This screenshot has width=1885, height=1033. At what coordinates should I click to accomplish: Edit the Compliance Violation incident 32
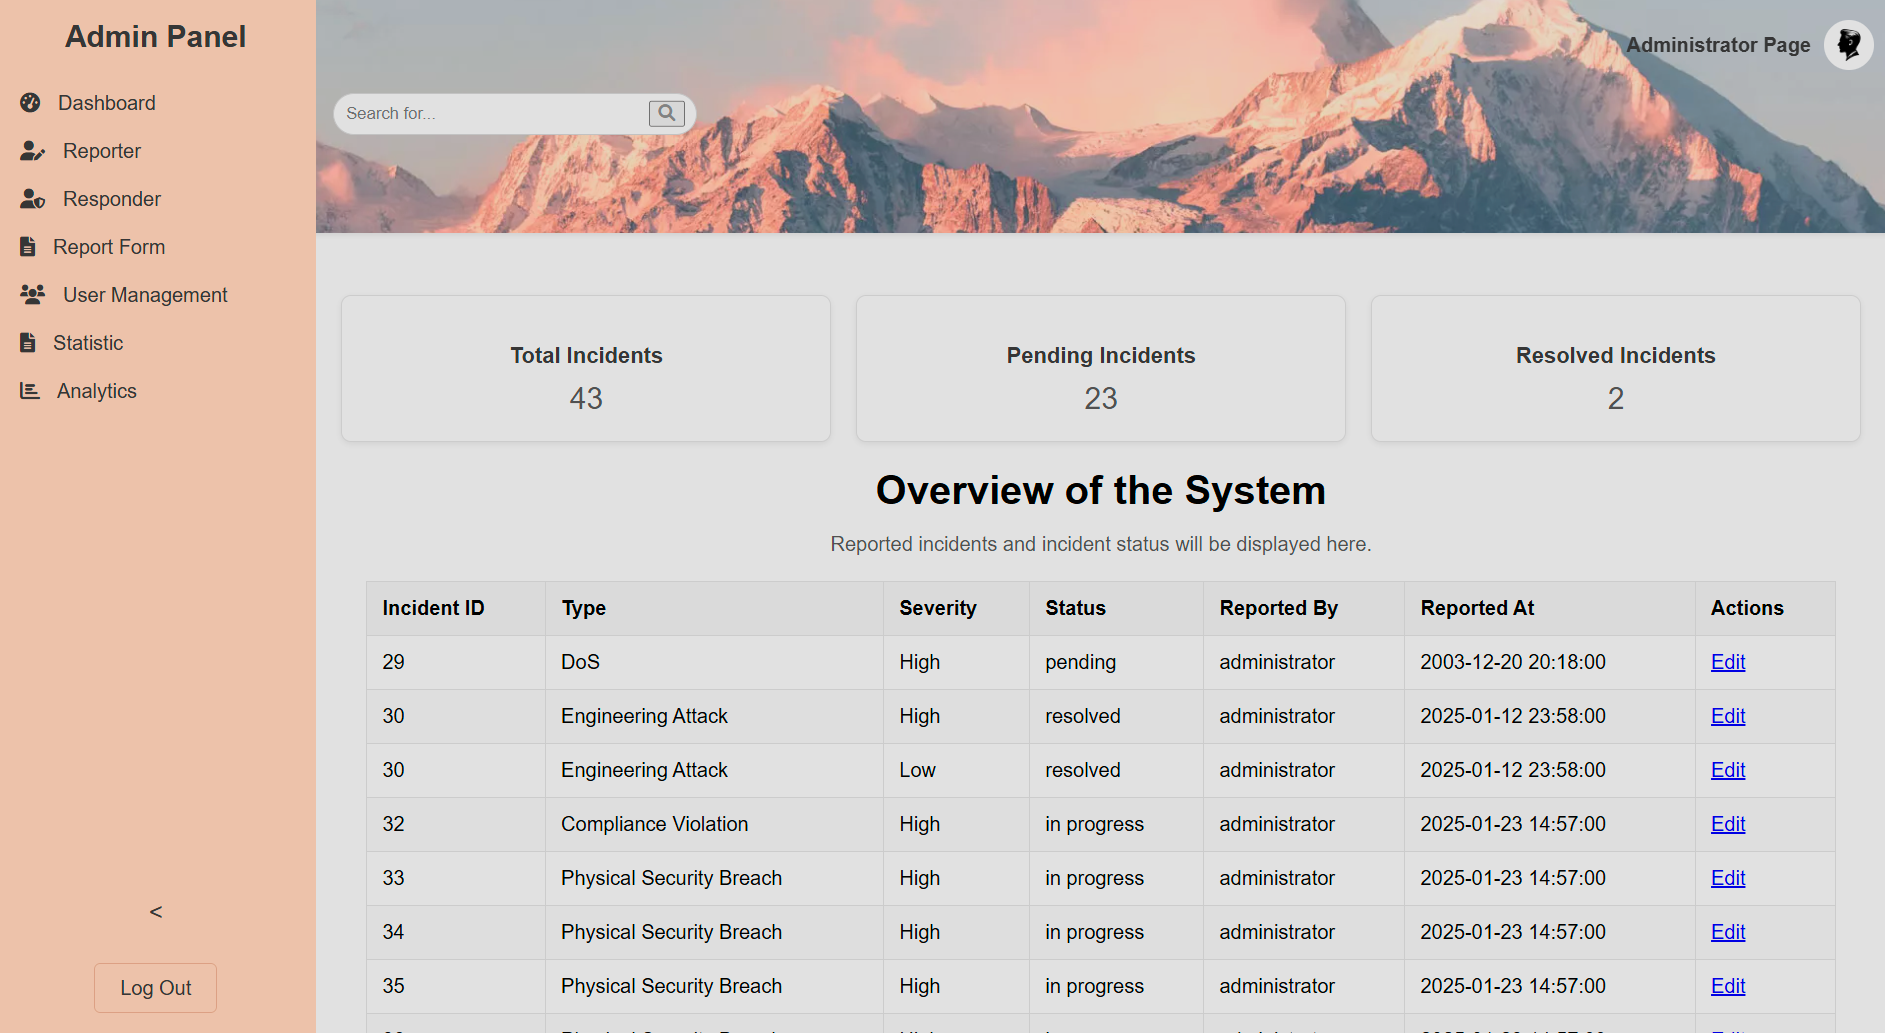coord(1728,824)
